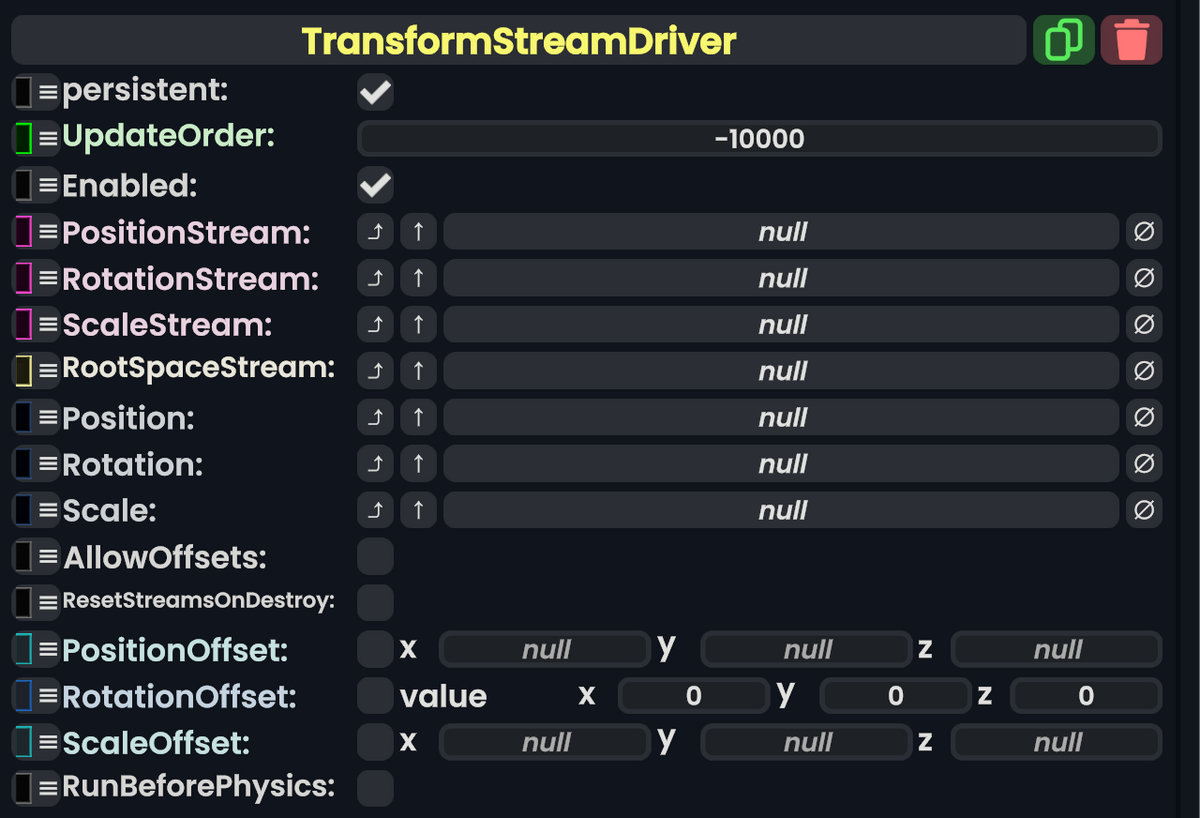The image size is (1200, 818).
Task: Check ResetStreamsOnDestroy
Action: 375,601
